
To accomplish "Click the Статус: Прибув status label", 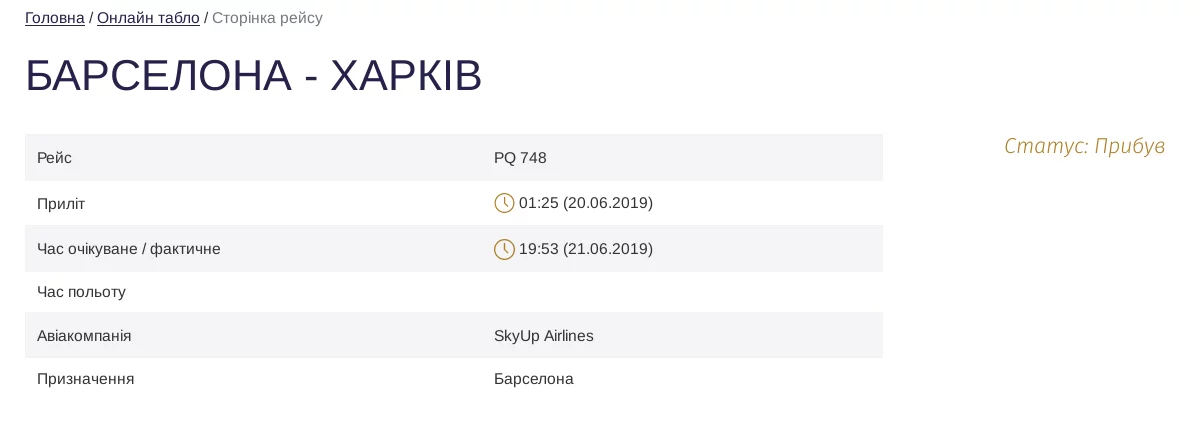I will [1084, 146].
